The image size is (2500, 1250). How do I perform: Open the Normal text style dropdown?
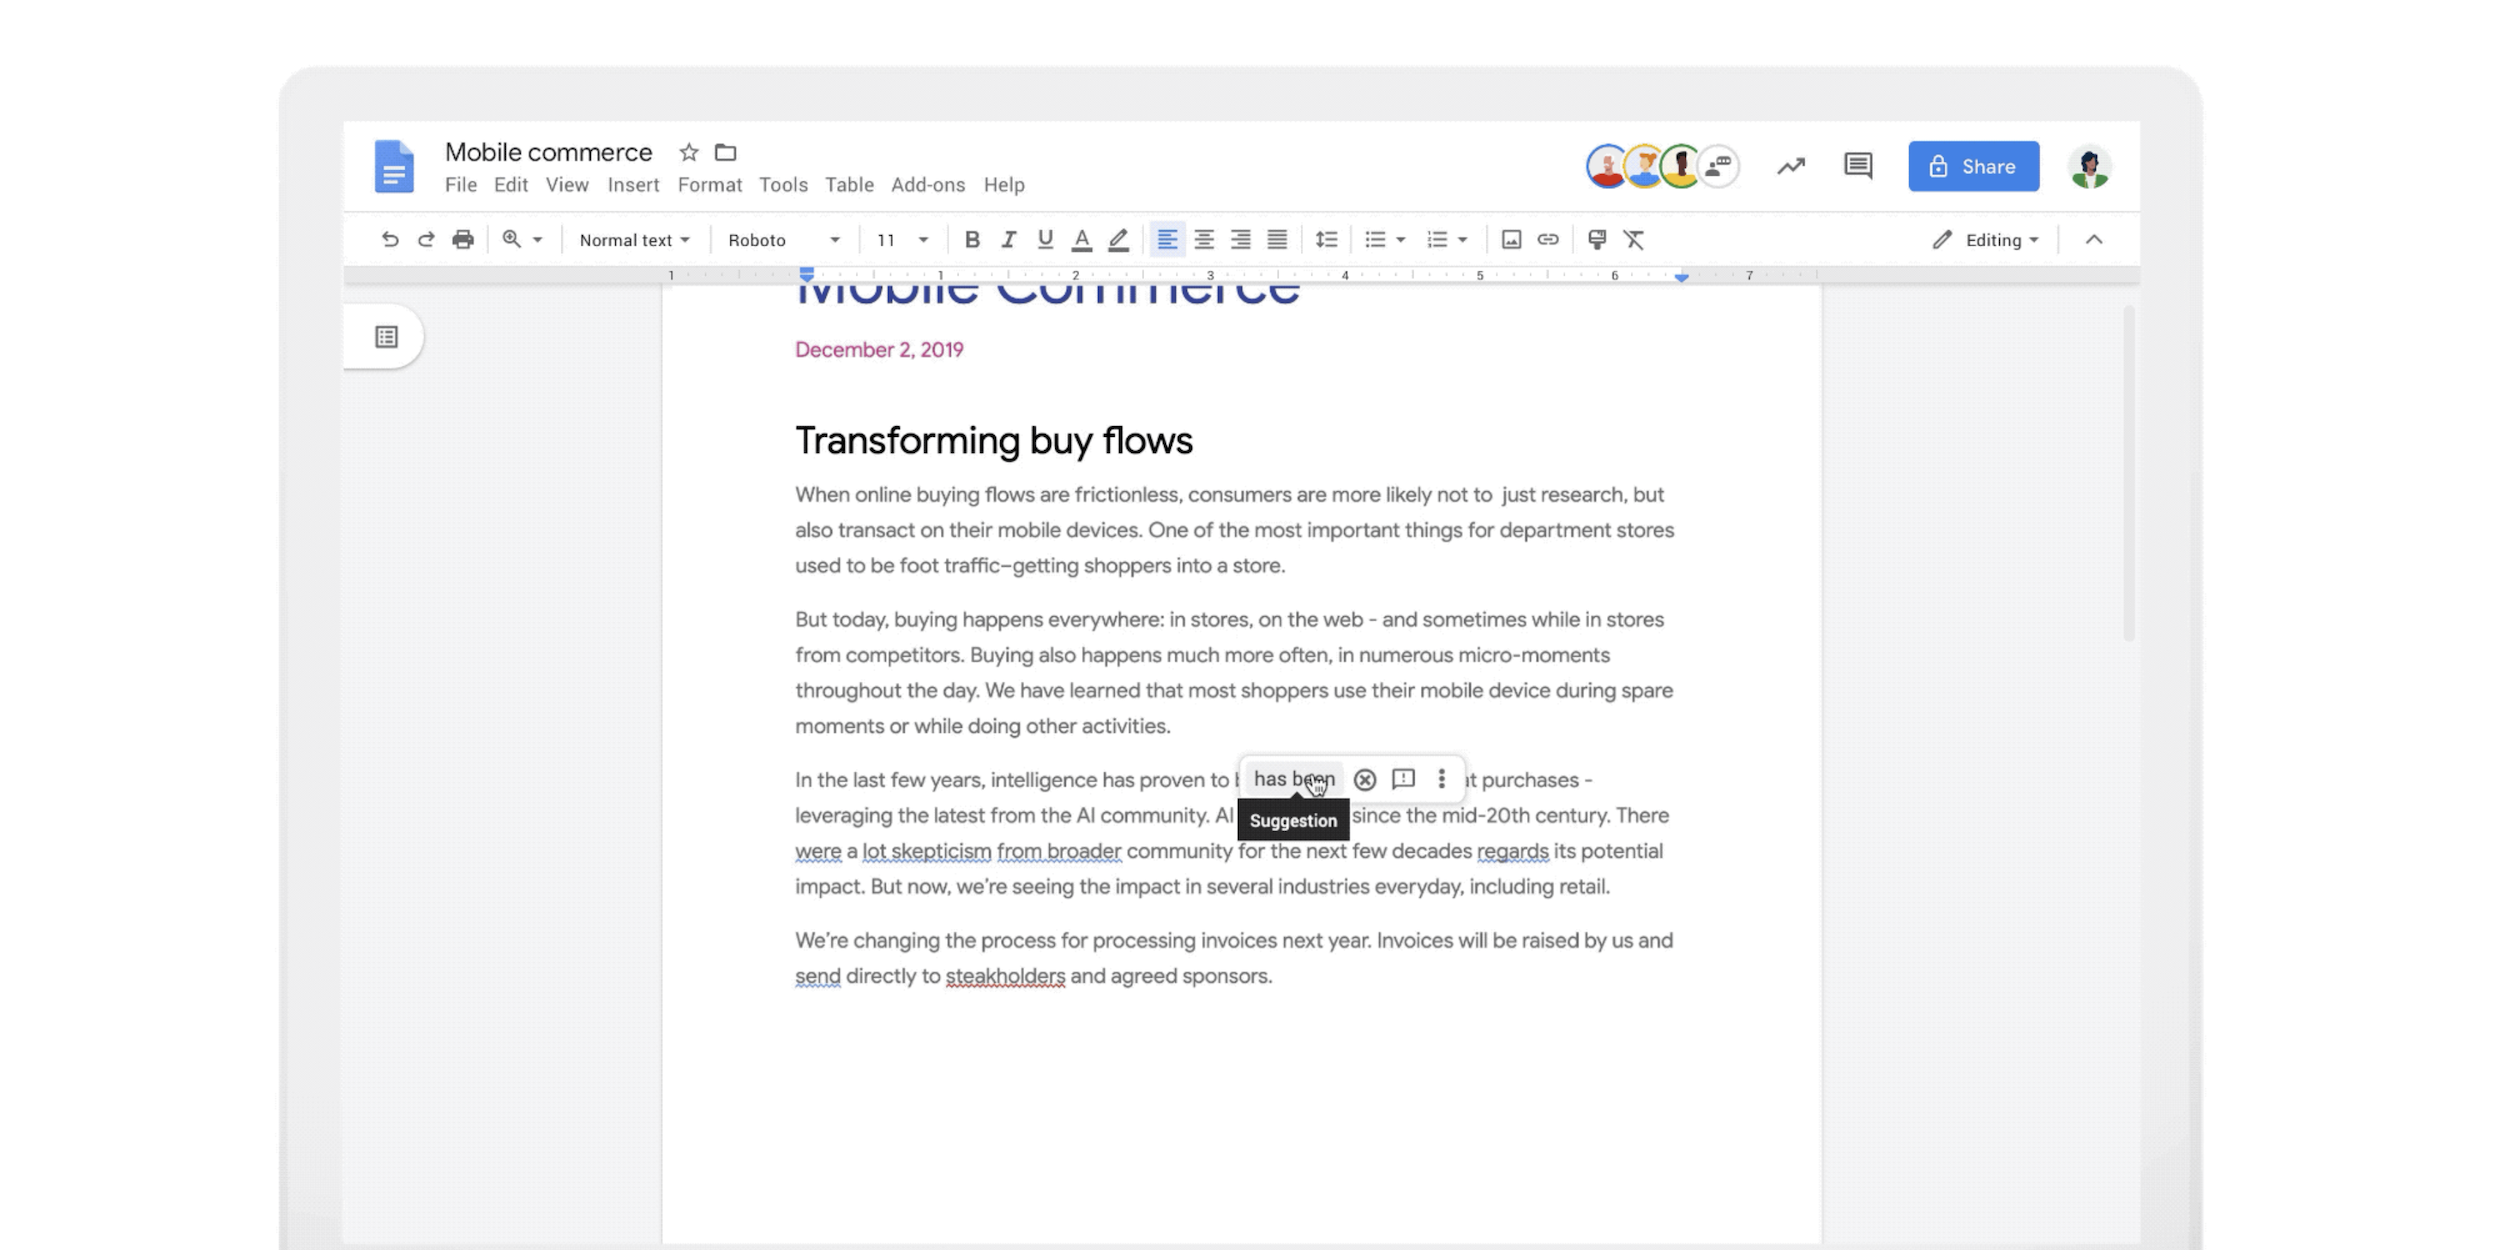pos(631,239)
